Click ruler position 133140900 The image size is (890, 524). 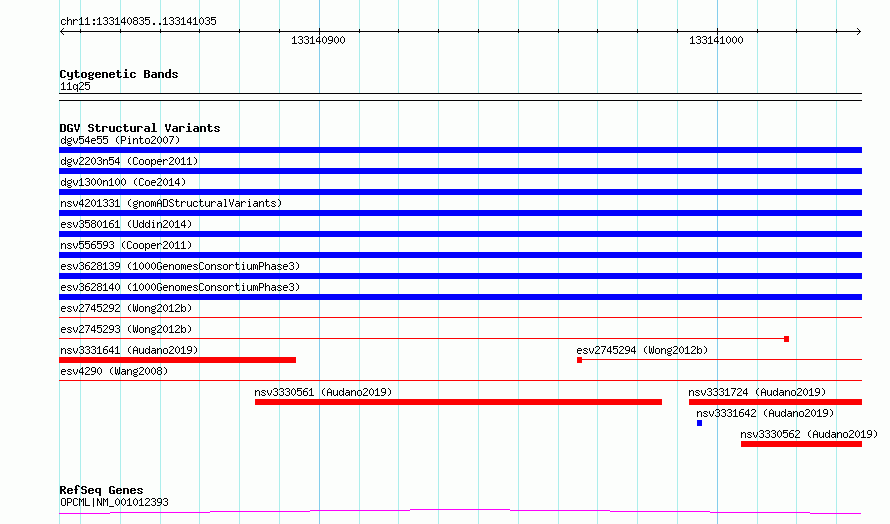pyautogui.click(x=318, y=40)
